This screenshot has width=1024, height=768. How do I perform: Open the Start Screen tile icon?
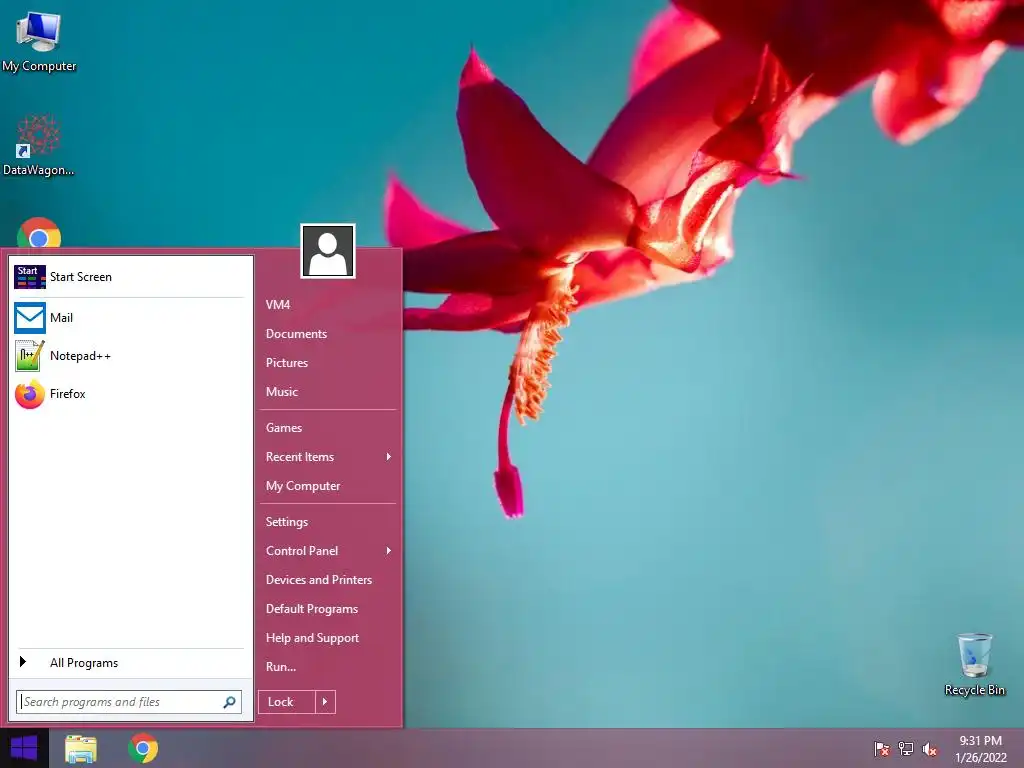30,277
